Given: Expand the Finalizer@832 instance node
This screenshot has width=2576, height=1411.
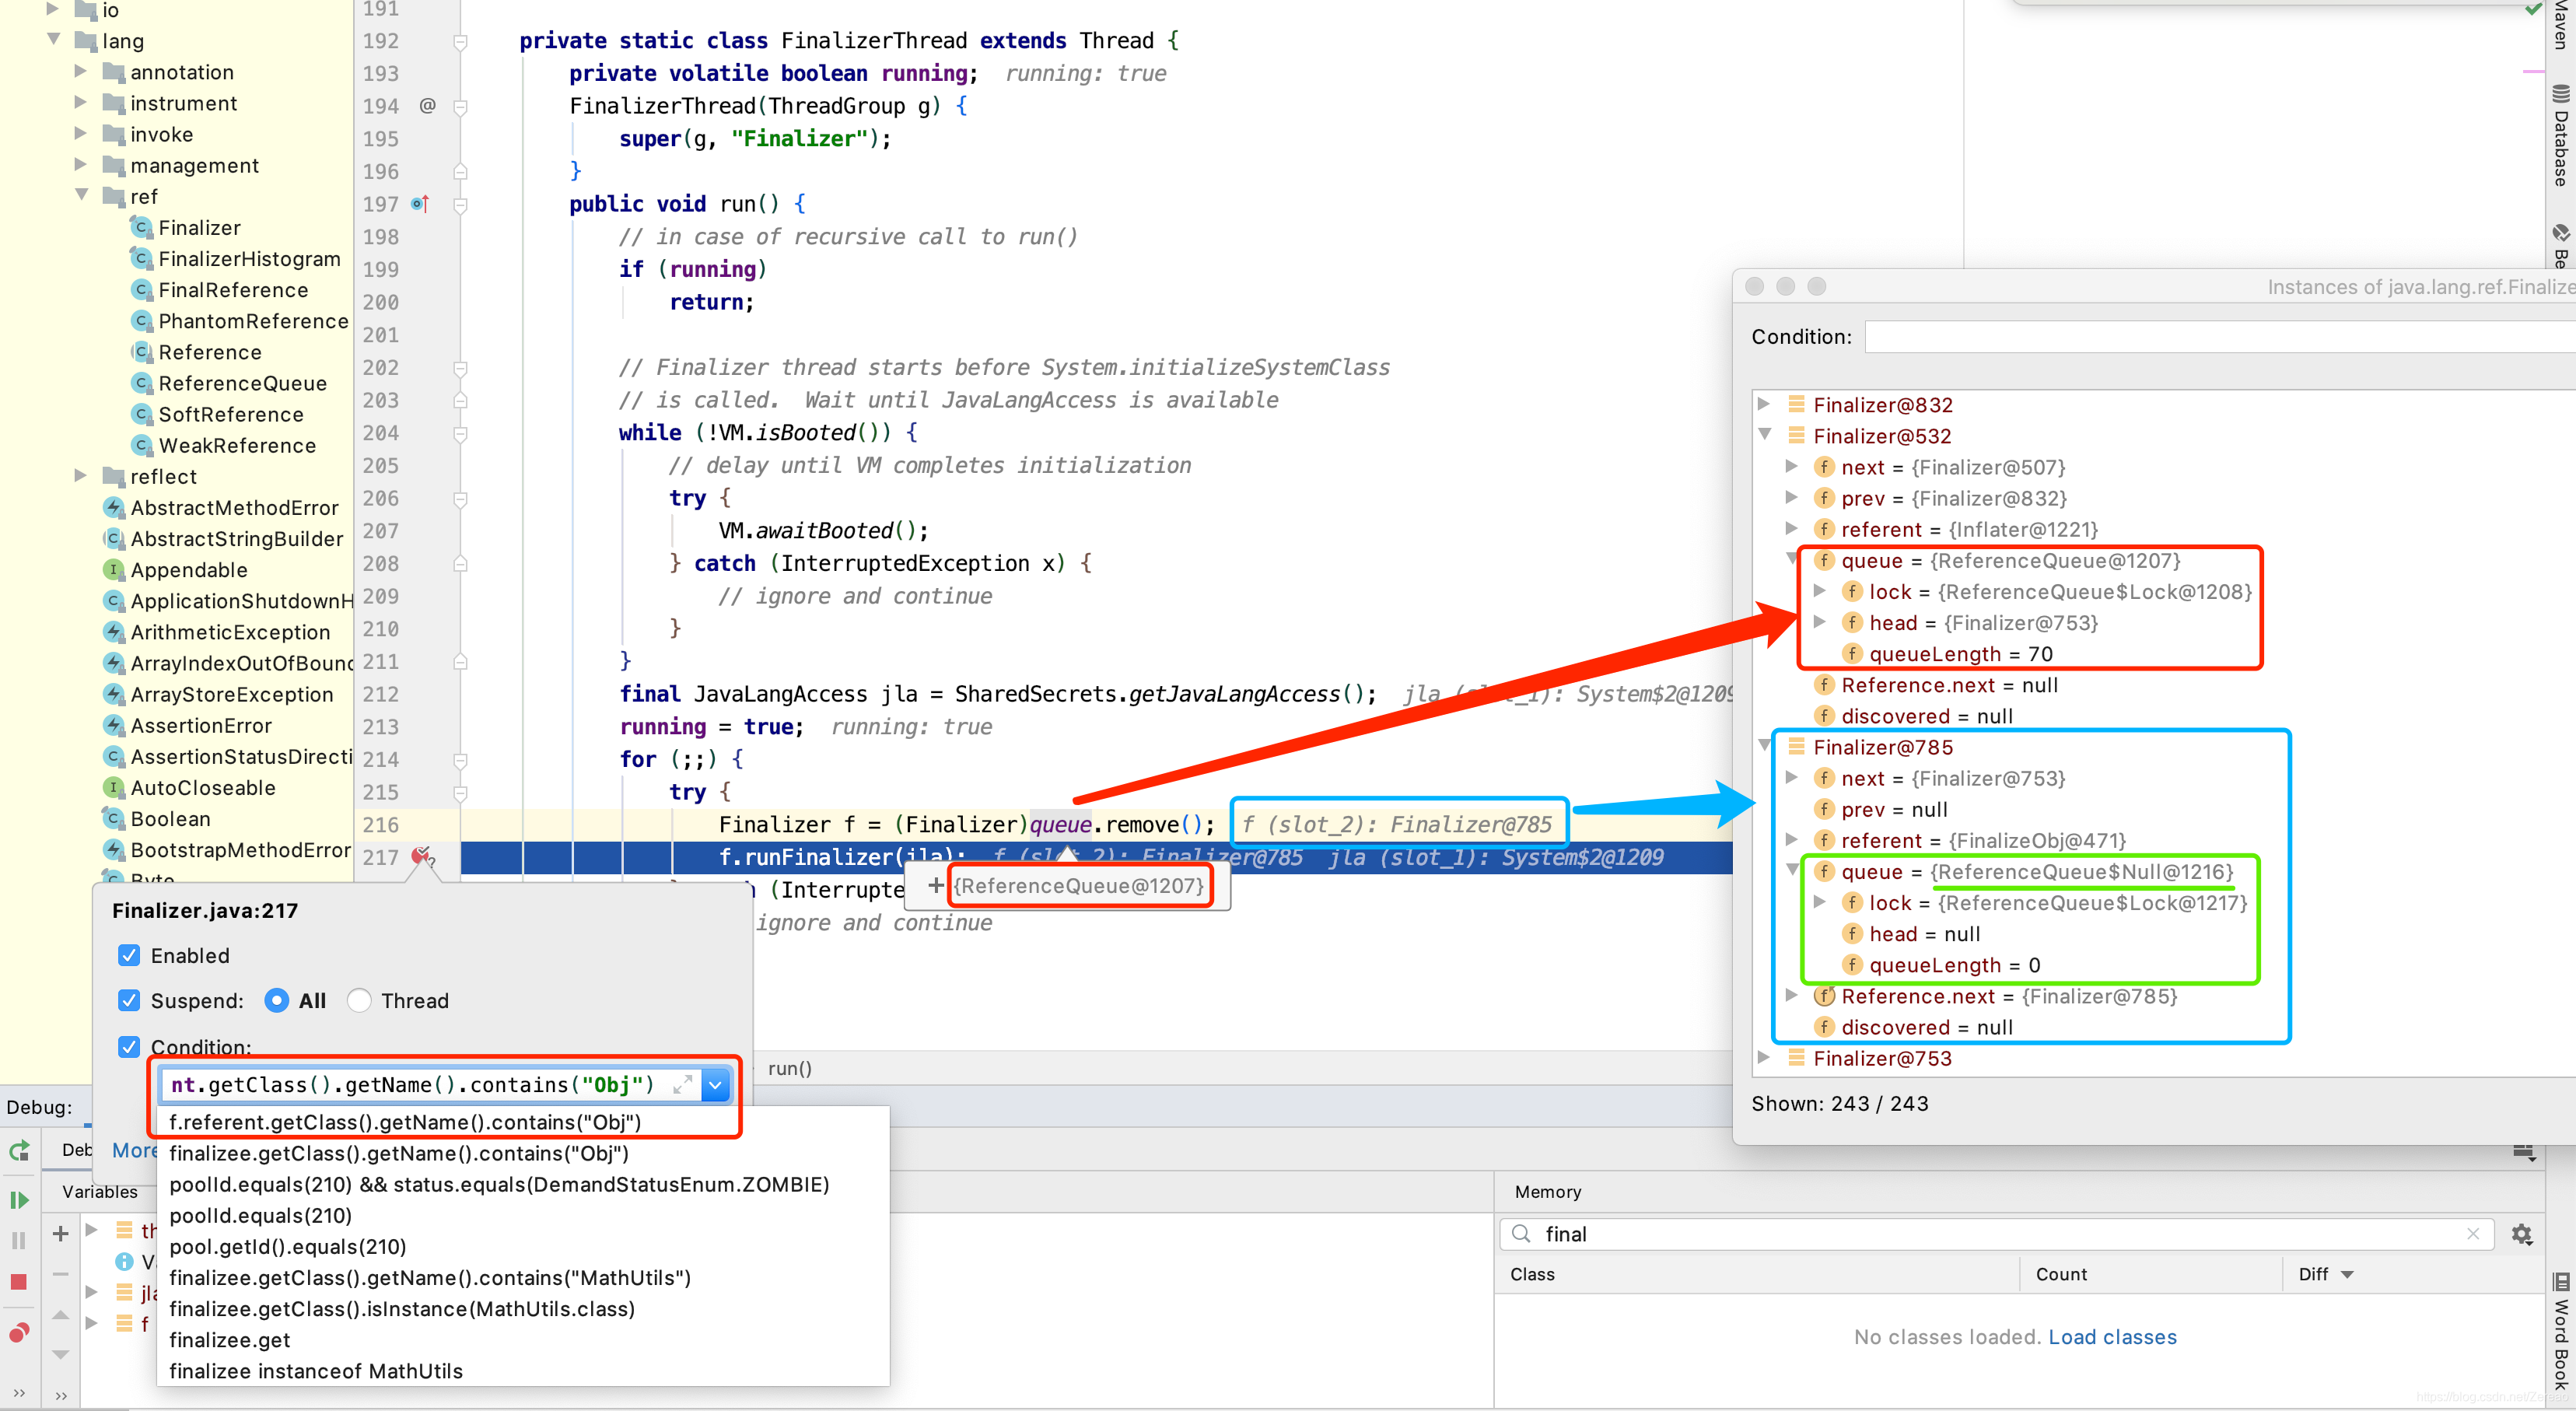Looking at the screenshot, I should point(1764,404).
